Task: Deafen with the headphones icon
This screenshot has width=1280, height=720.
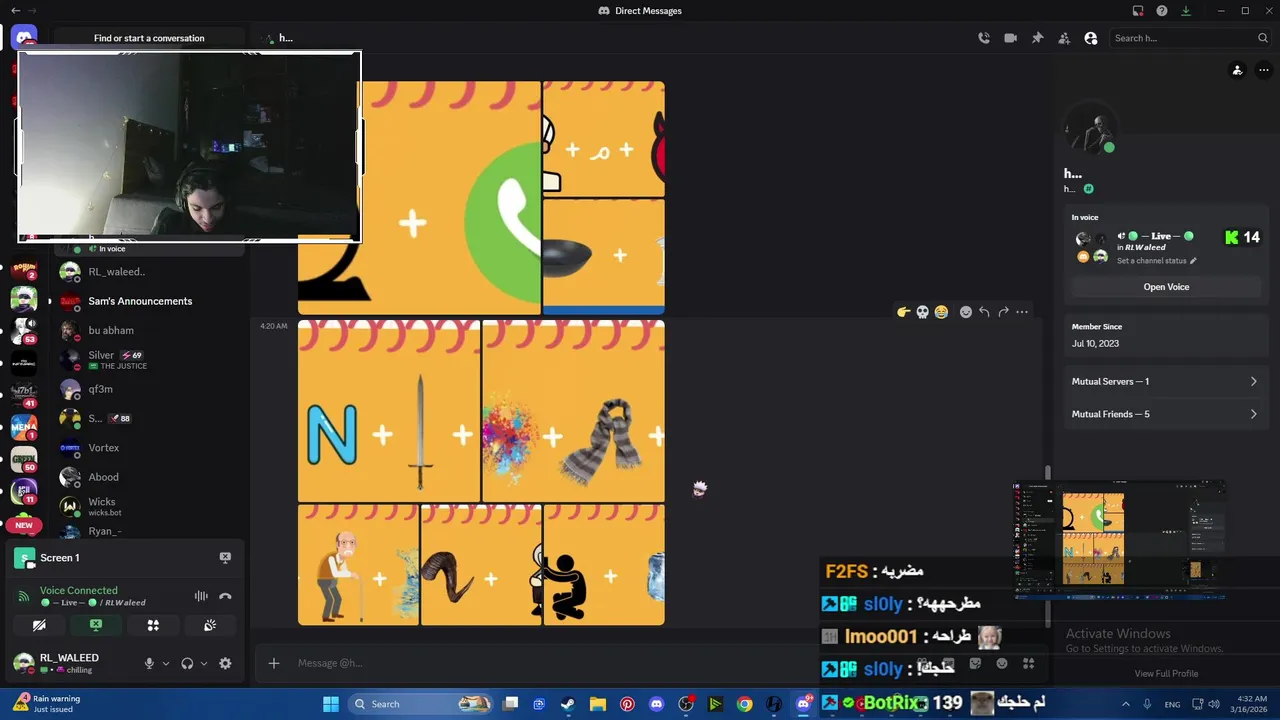Action: coord(187,663)
